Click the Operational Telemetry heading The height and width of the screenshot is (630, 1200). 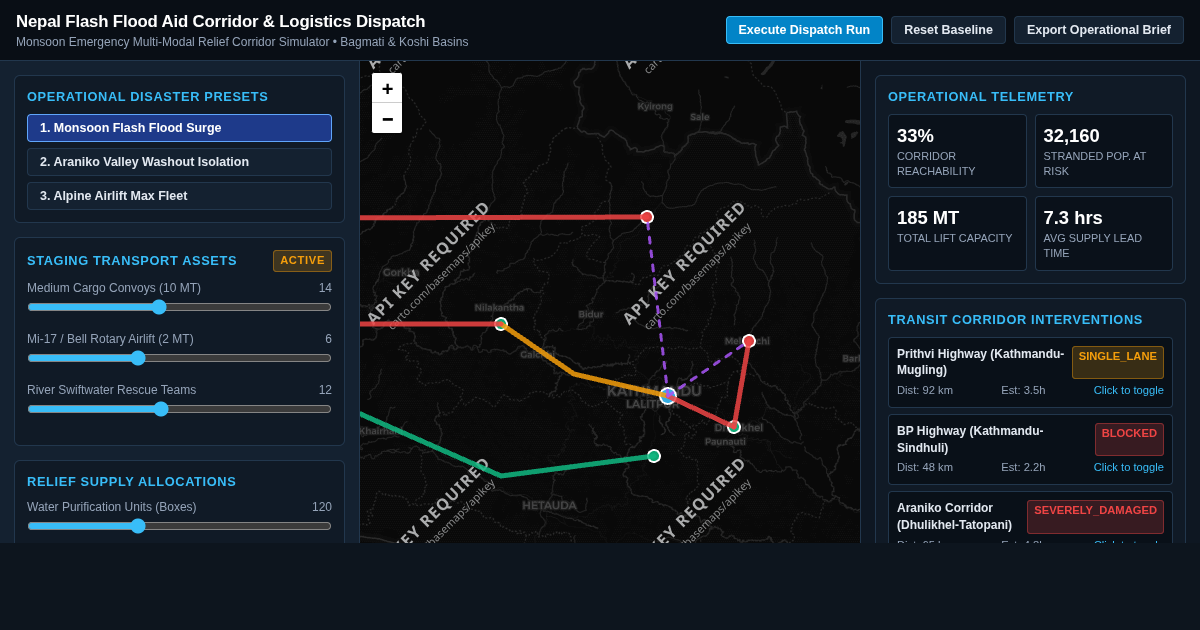pyautogui.click(x=981, y=97)
